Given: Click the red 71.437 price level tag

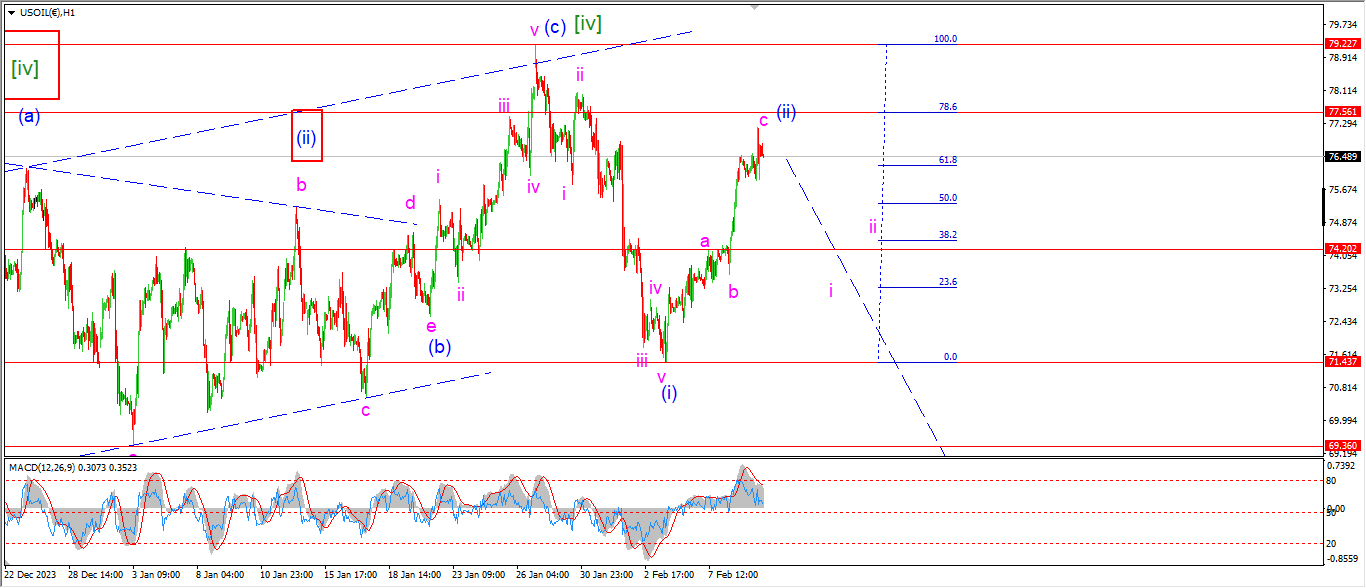Looking at the screenshot, I should [x=1341, y=362].
